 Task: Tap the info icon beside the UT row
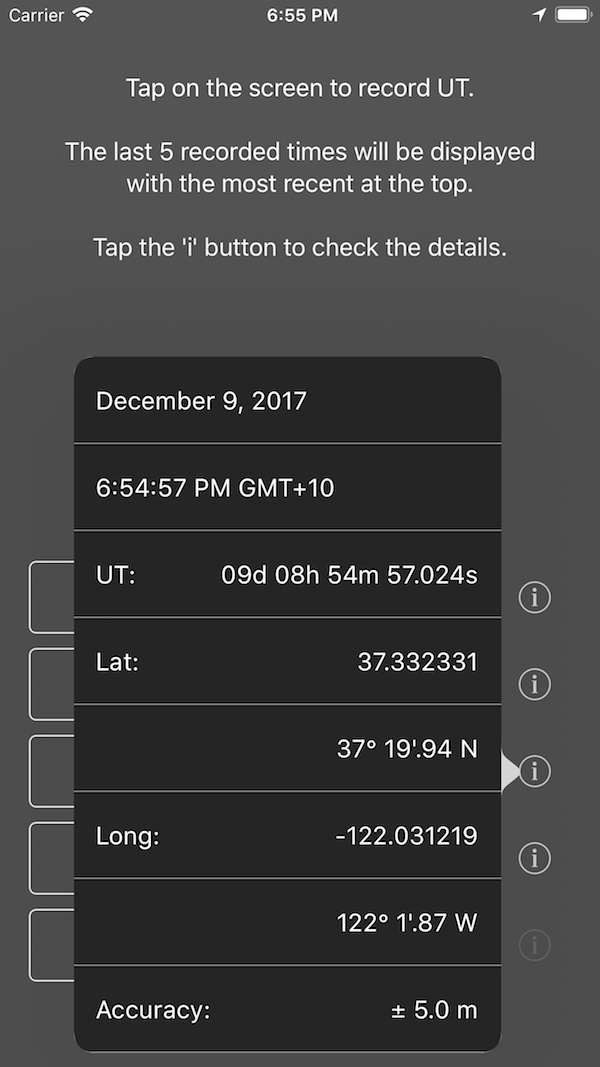pos(535,598)
